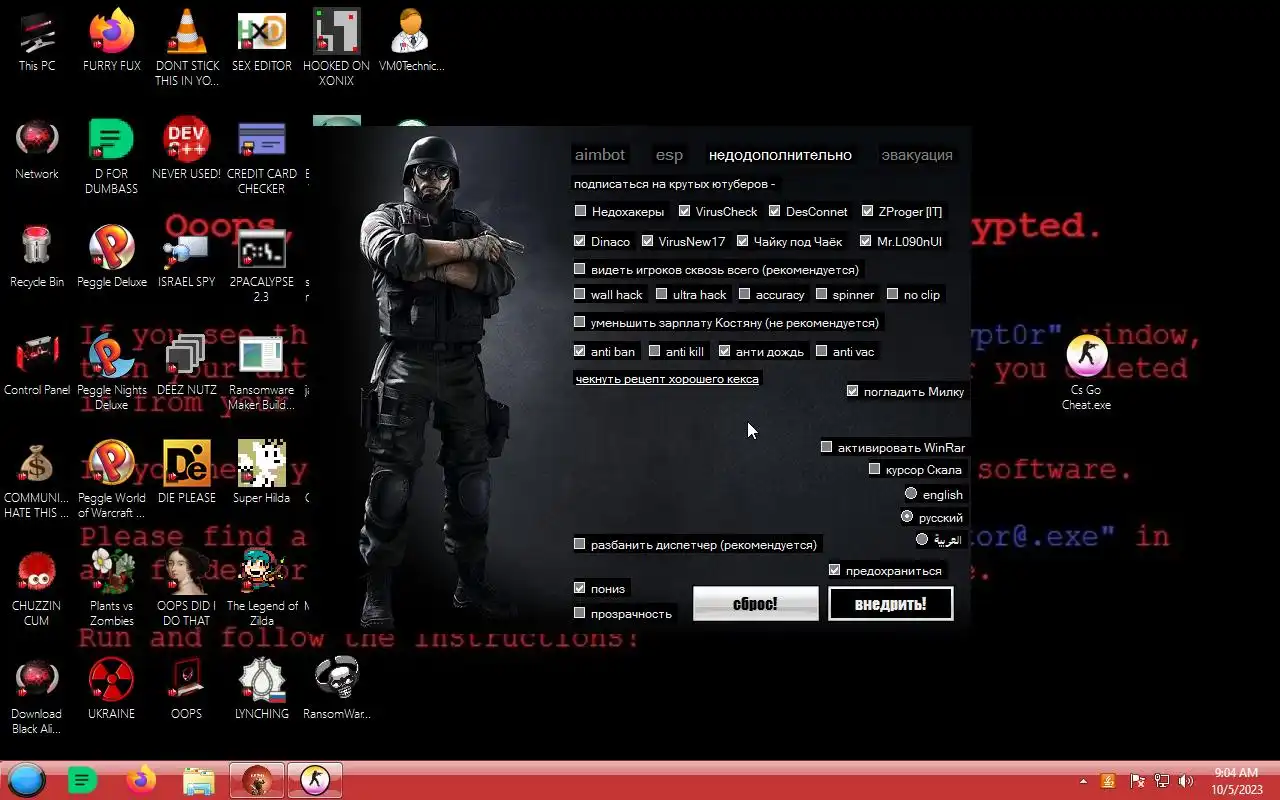Viewport: 1280px width, 800px height.
Task: Open the Recycle Bin
Action: coord(37,258)
